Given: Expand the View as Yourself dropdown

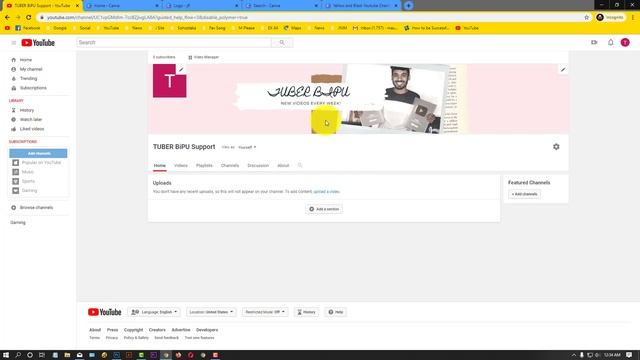Looking at the screenshot, I should [x=247, y=147].
